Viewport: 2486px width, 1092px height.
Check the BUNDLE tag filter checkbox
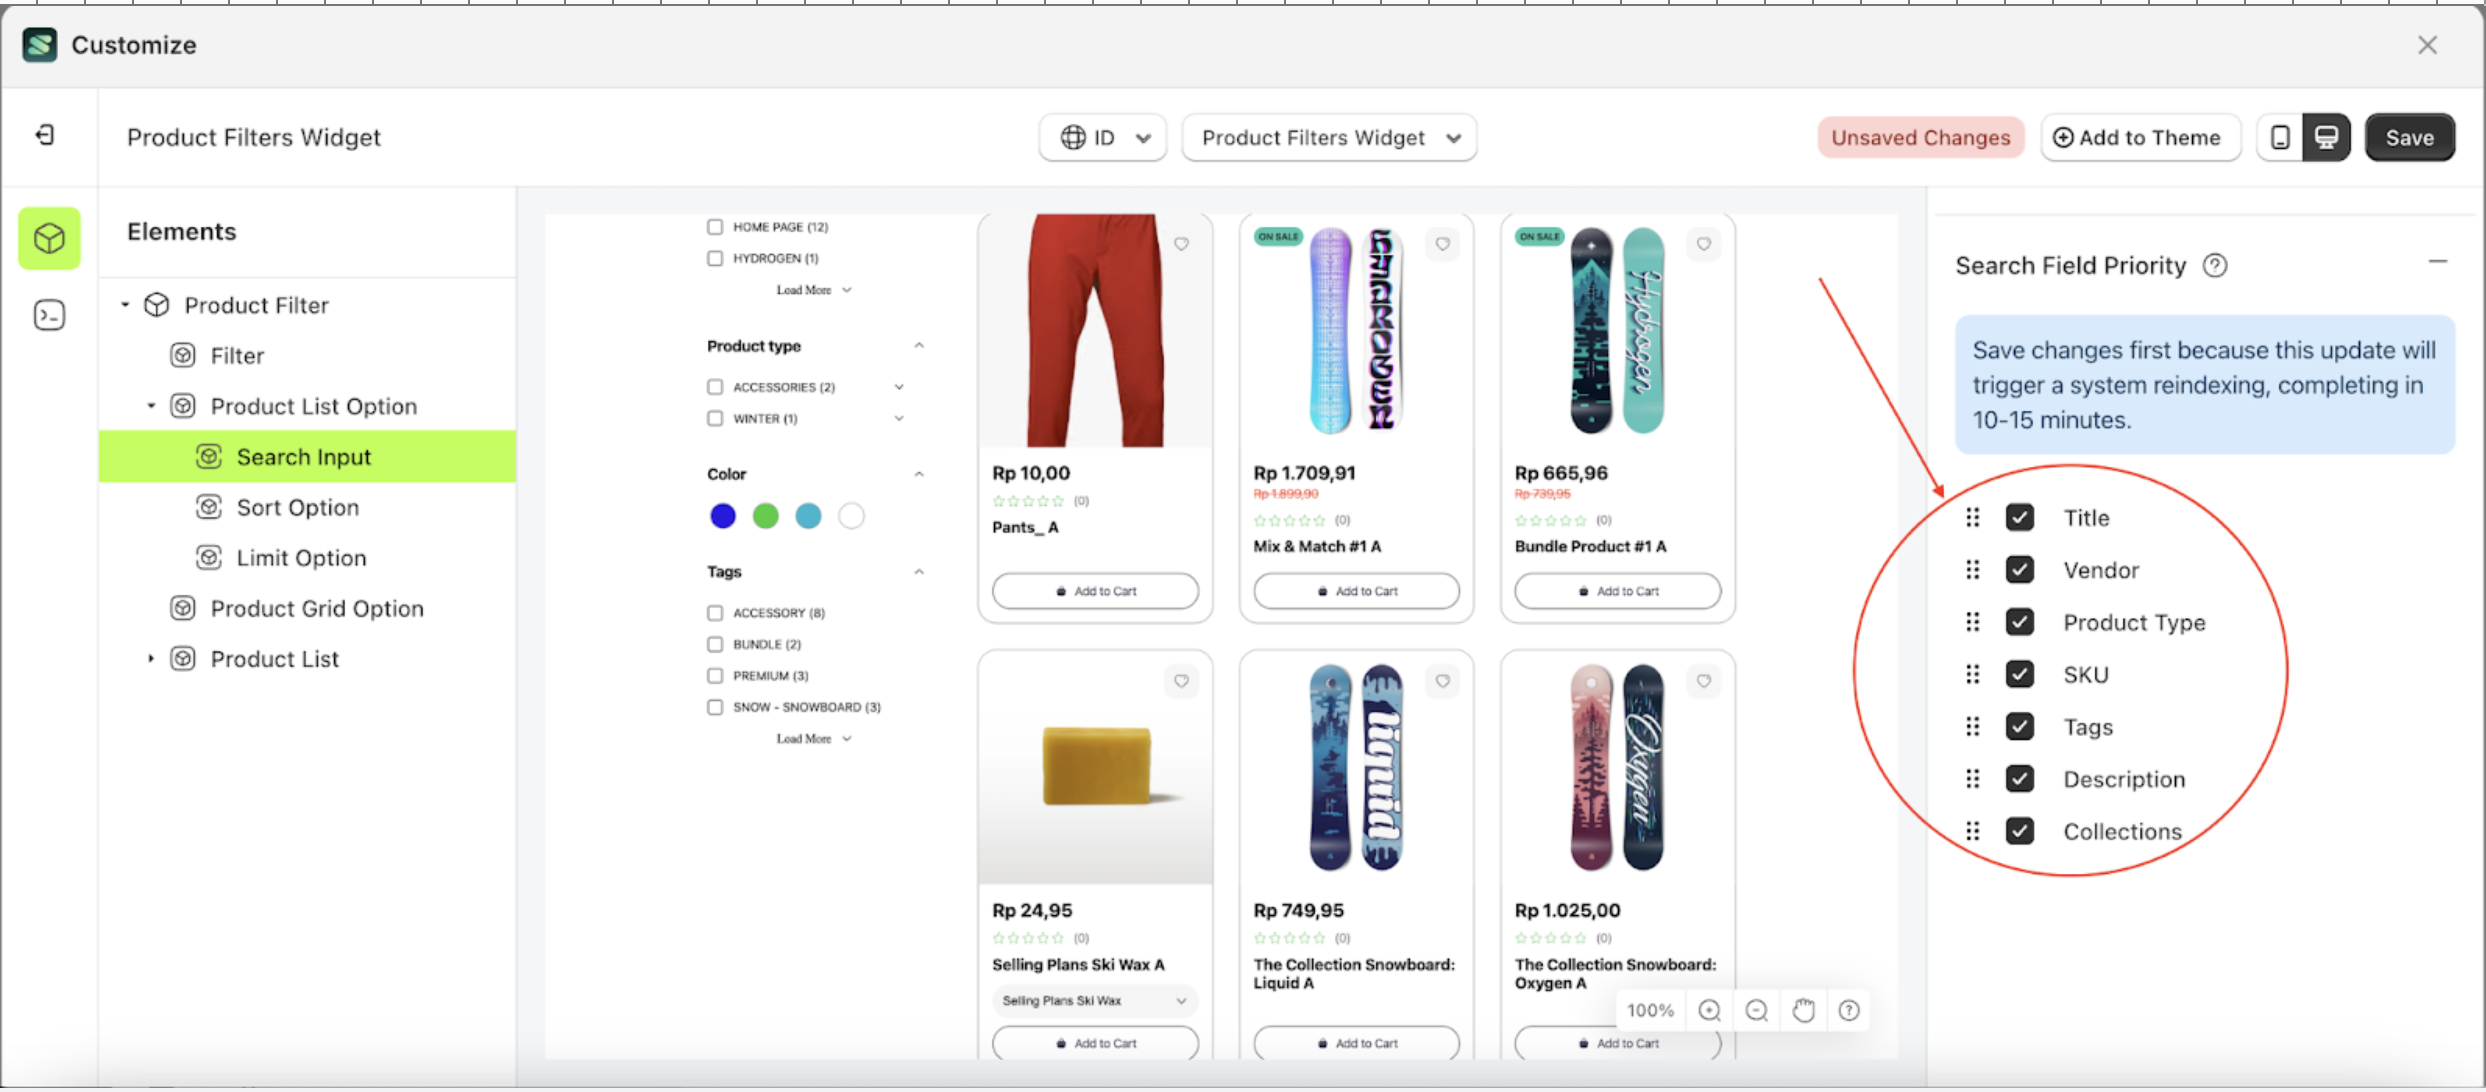(x=714, y=644)
